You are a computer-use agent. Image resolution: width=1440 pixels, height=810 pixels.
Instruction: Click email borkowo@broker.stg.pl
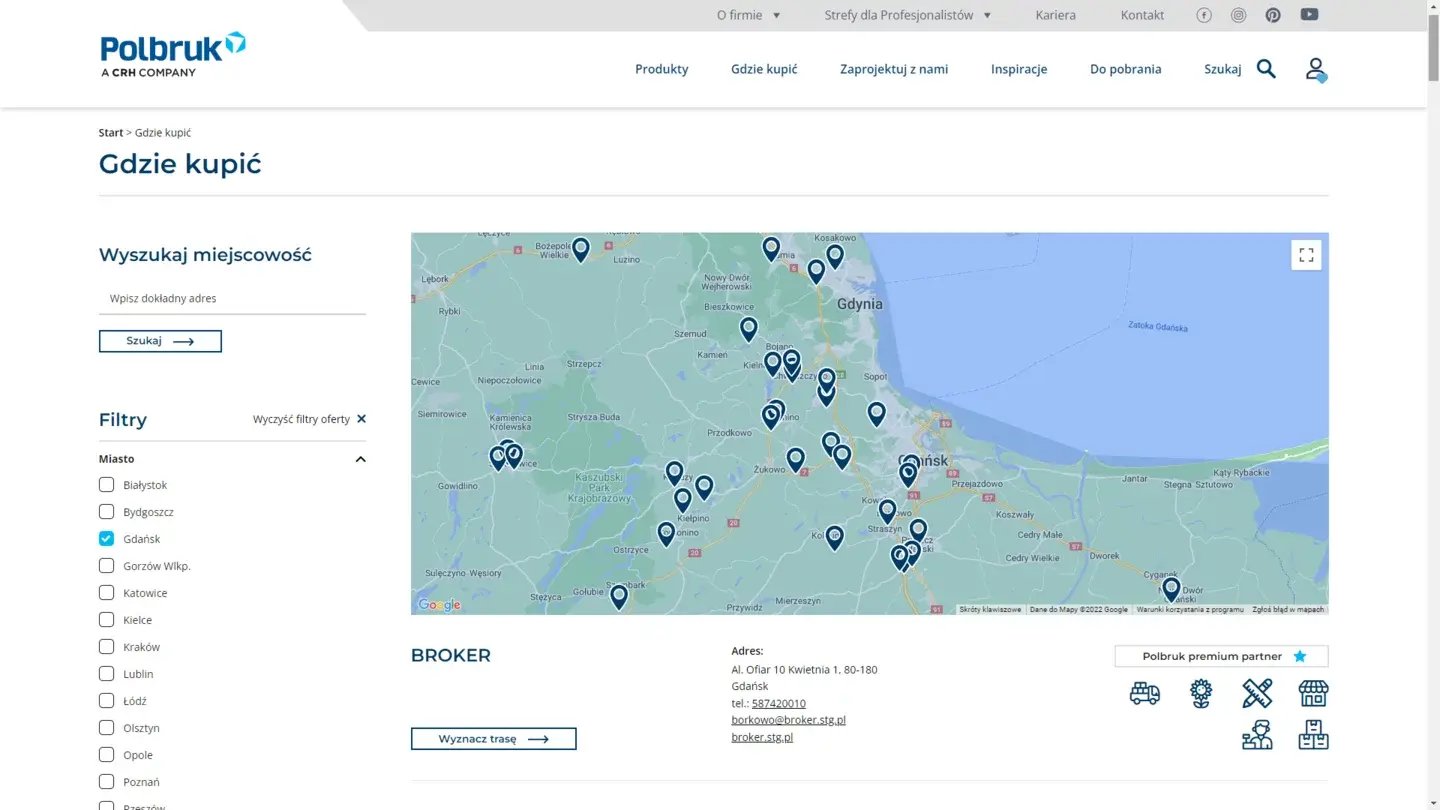tap(789, 720)
